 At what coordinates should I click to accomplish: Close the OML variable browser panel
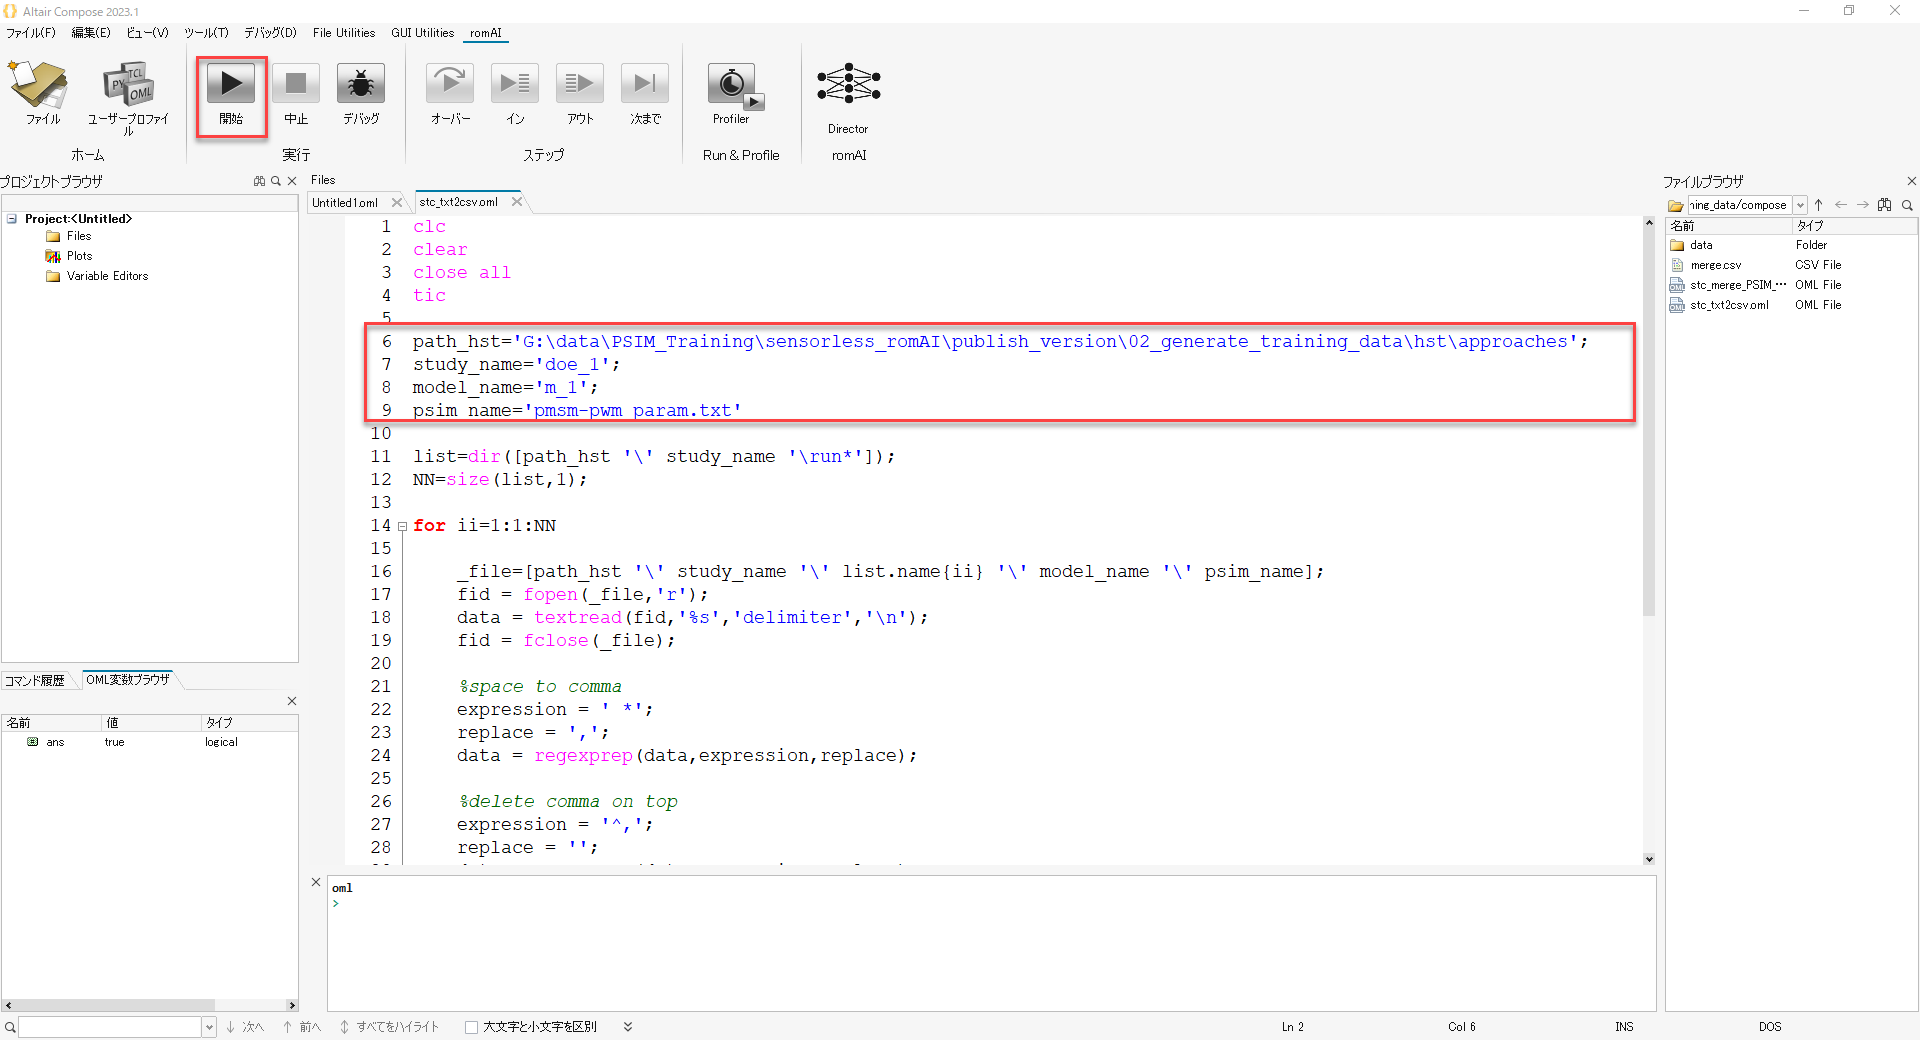292,701
